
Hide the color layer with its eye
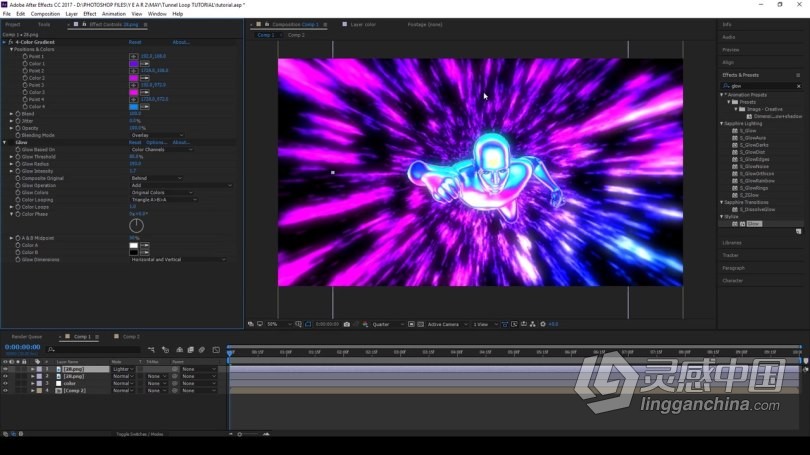(5, 384)
